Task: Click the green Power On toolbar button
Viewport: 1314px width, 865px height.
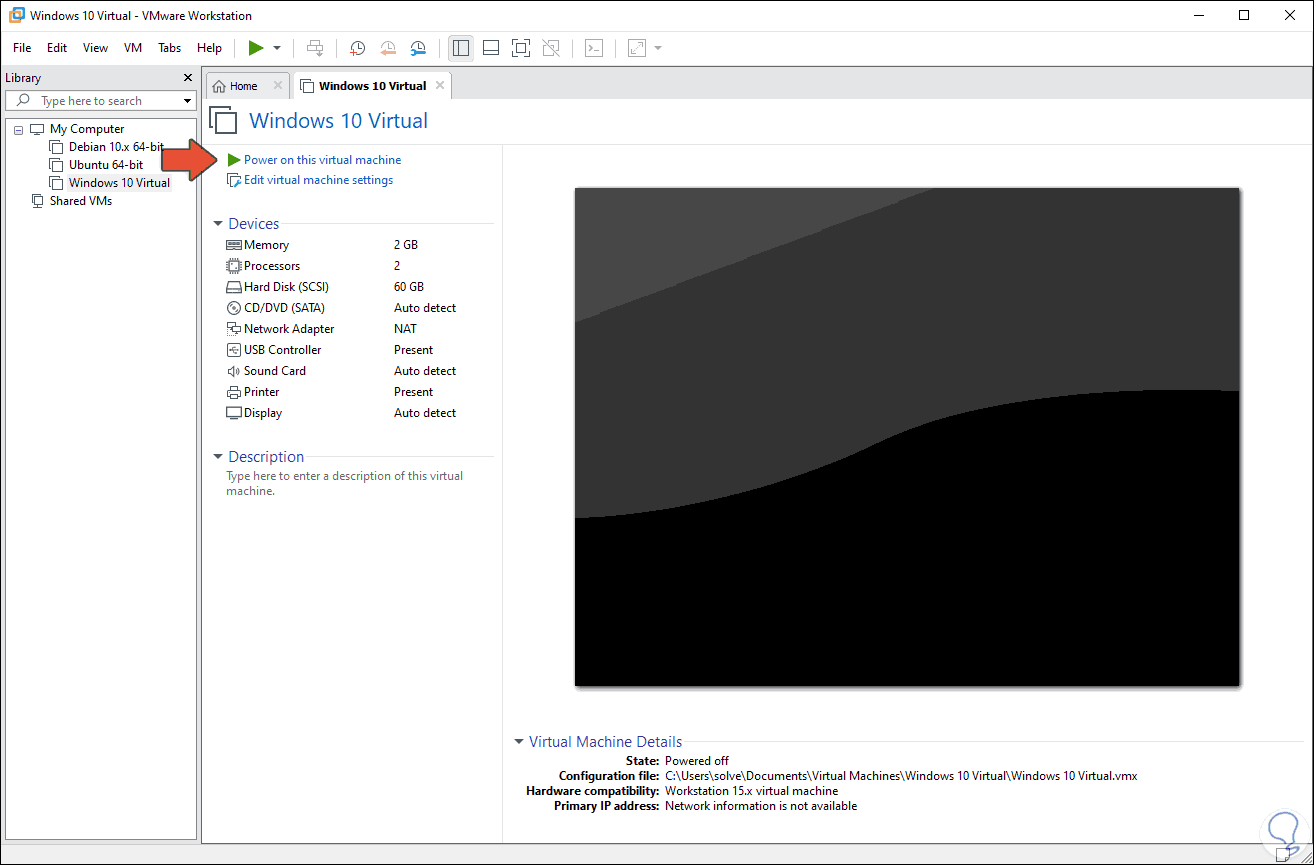Action: point(256,48)
